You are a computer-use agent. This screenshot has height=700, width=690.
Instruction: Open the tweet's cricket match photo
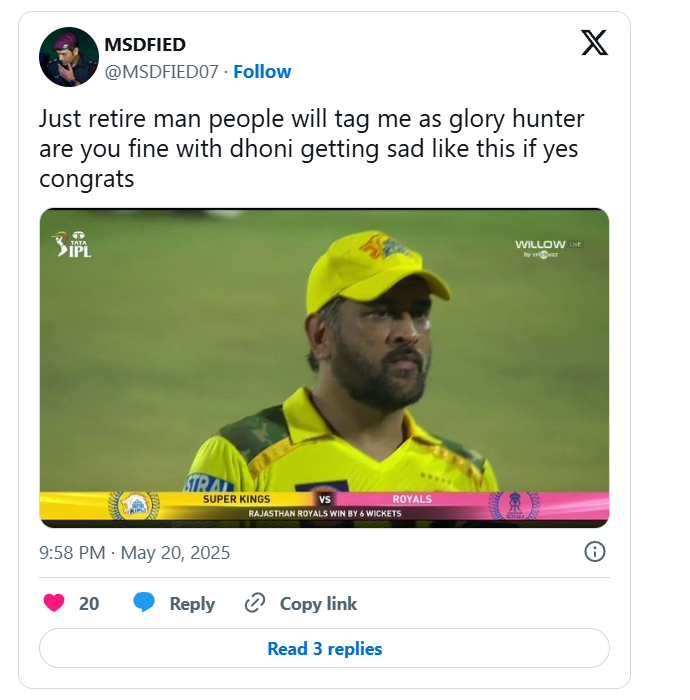pos(324,366)
